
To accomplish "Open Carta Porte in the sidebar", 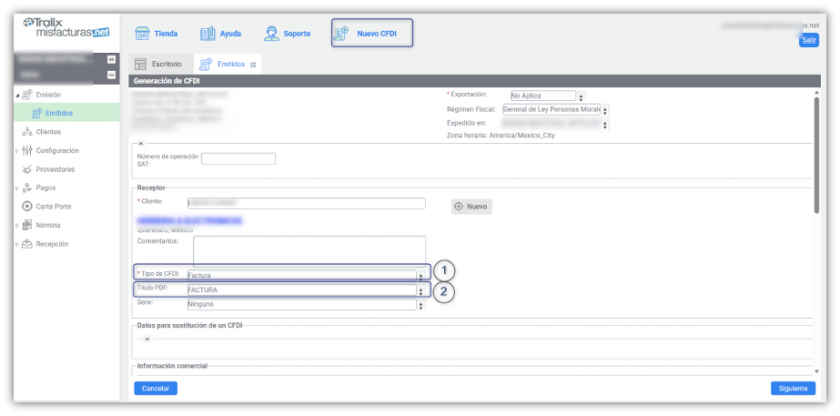I will (52, 206).
